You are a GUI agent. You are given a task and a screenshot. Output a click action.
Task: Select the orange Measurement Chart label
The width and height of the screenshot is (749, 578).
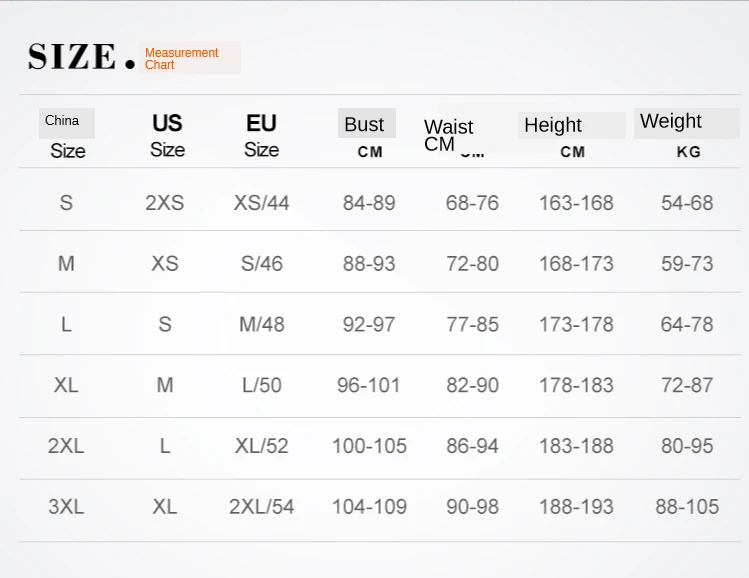coord(181,59)
